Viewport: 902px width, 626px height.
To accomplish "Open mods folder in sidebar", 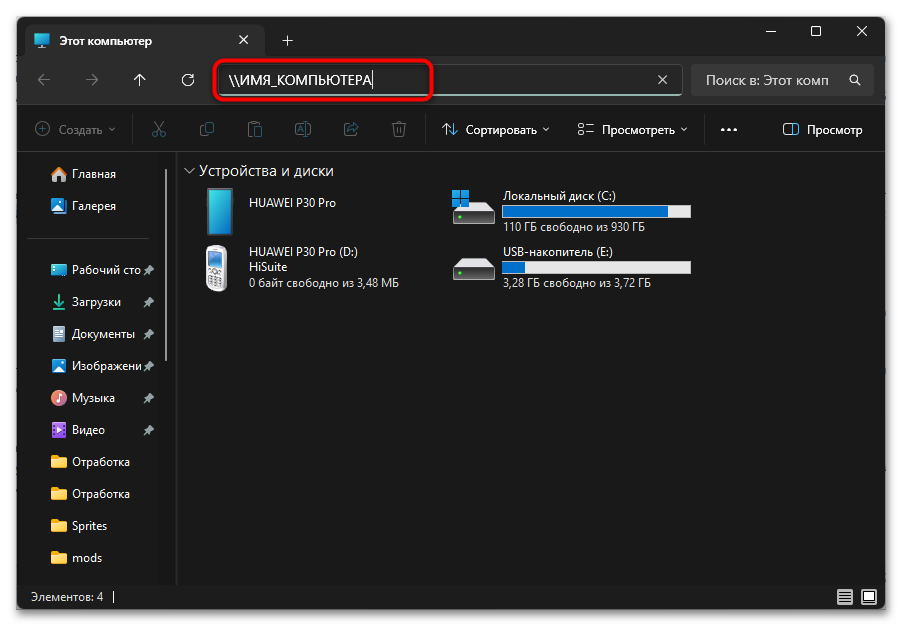I will point(77,558).
